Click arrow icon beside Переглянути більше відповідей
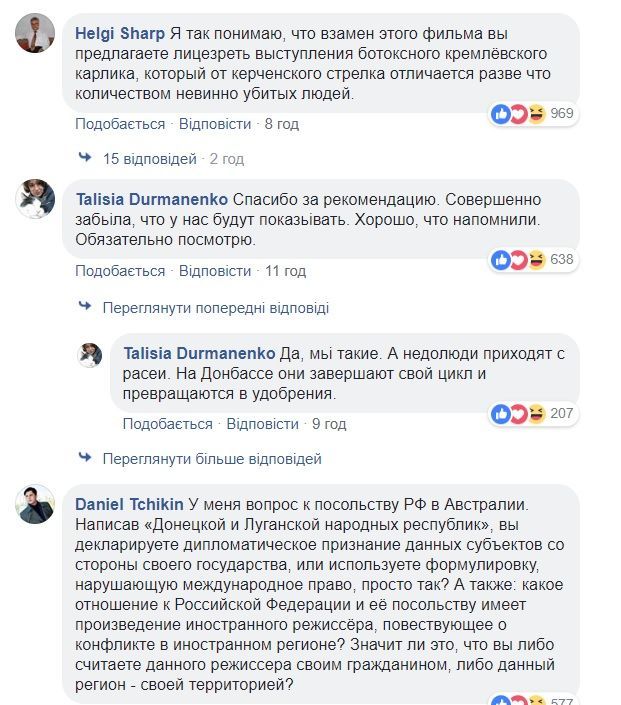The width and height of the screenshot is (621, 705). pos(85,459)
